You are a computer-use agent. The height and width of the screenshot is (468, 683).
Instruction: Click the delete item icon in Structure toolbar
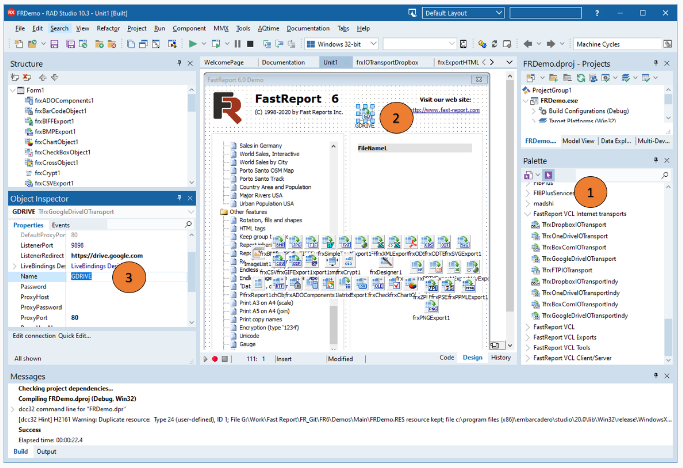pyautogui.click(x=27, y=77)
